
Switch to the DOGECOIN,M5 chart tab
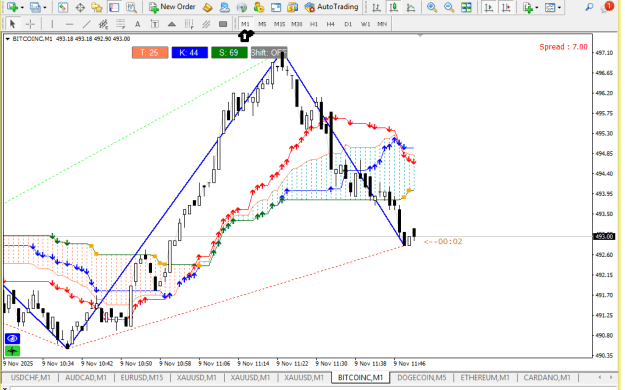[422, 377]
